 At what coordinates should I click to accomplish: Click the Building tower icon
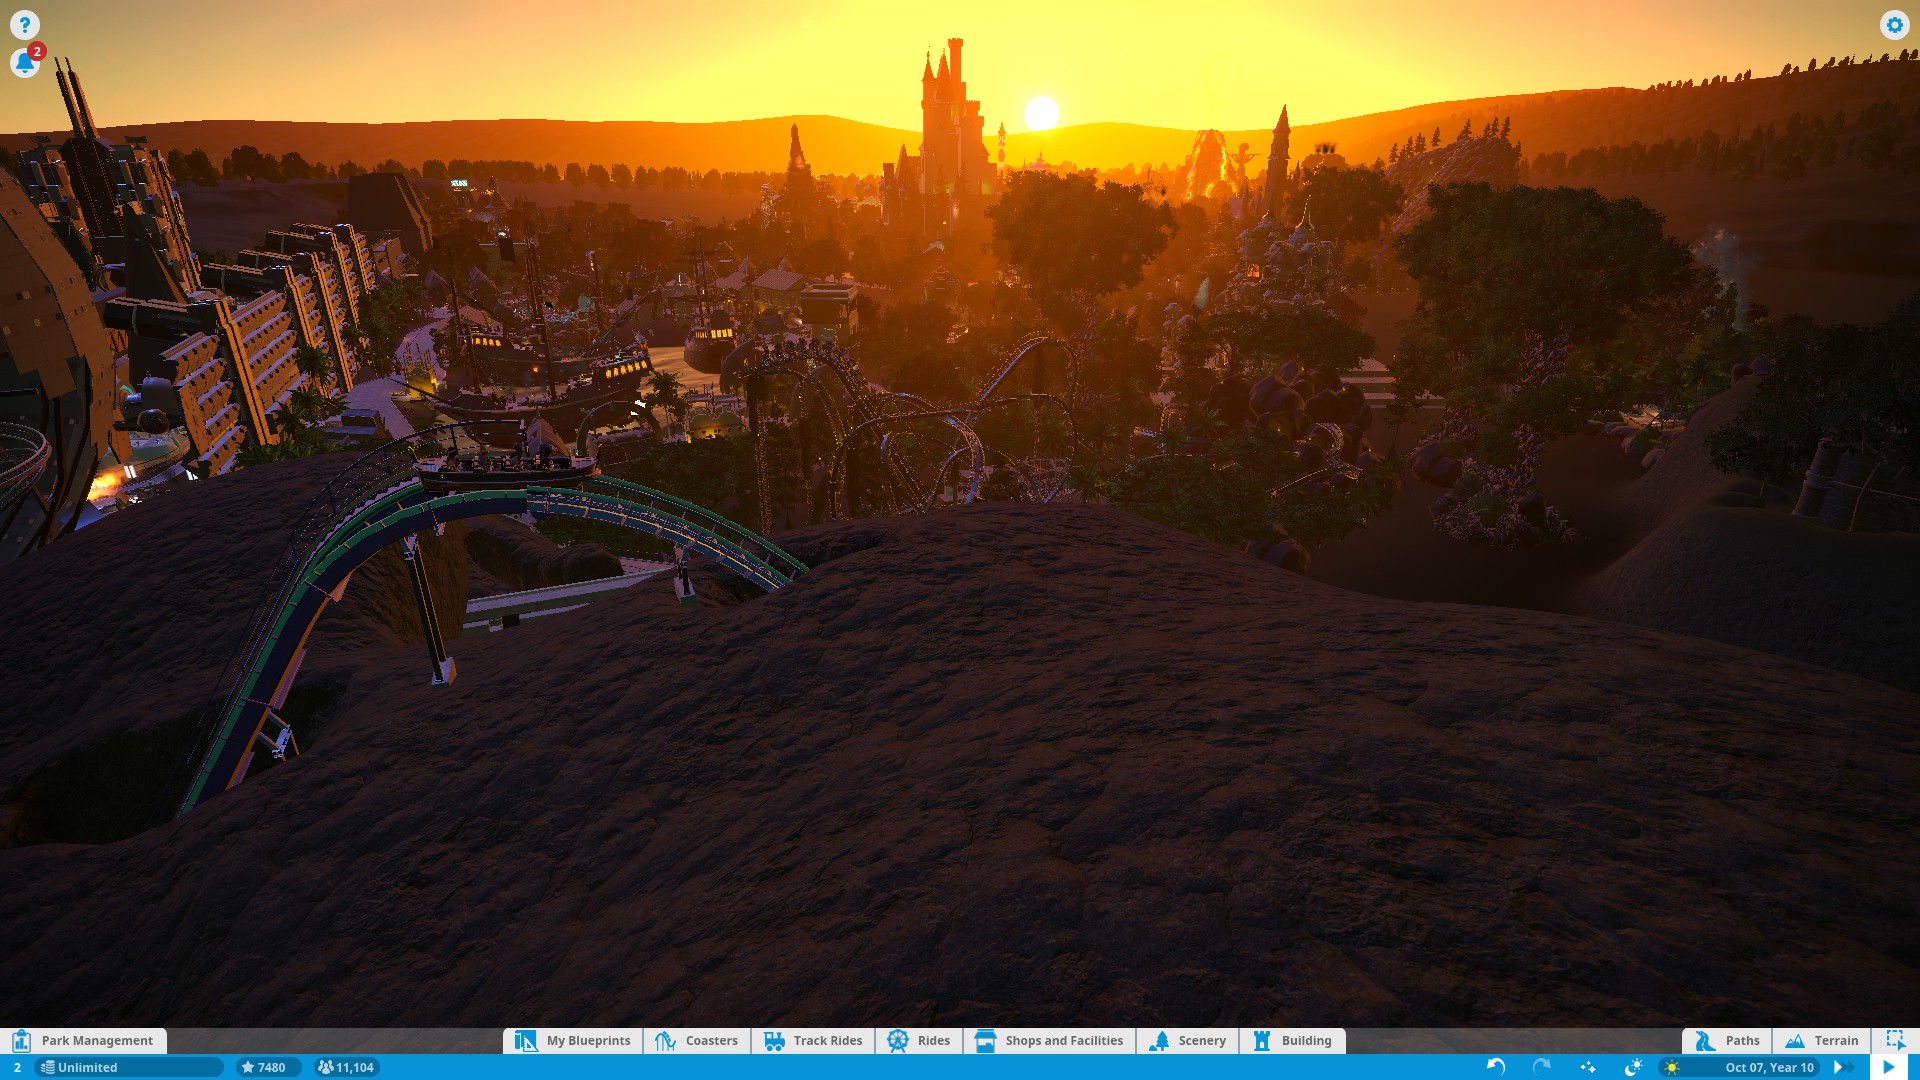(1262, 1040)
